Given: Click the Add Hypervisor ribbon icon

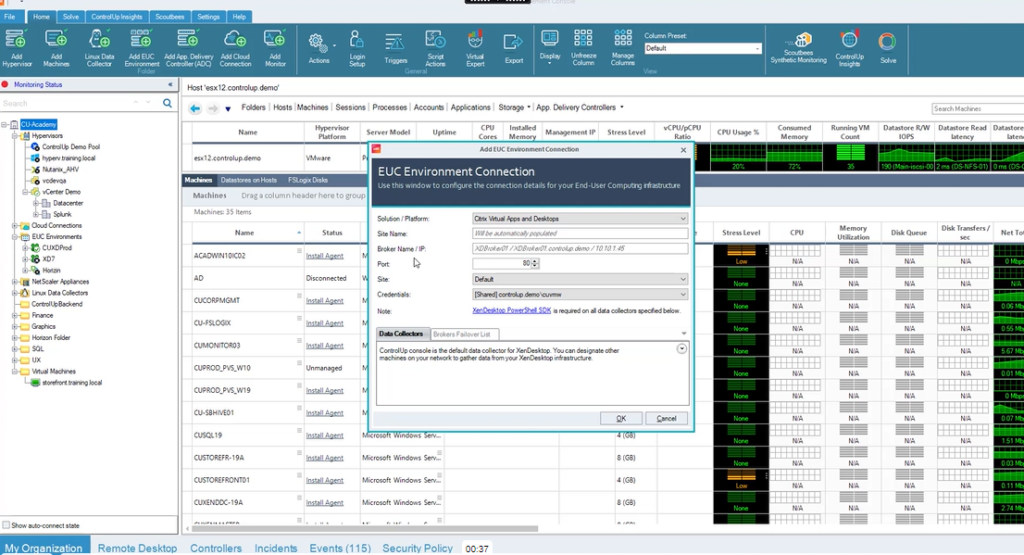Looking at the screenshot, I should pyautogui.click(x=17, y=48).
